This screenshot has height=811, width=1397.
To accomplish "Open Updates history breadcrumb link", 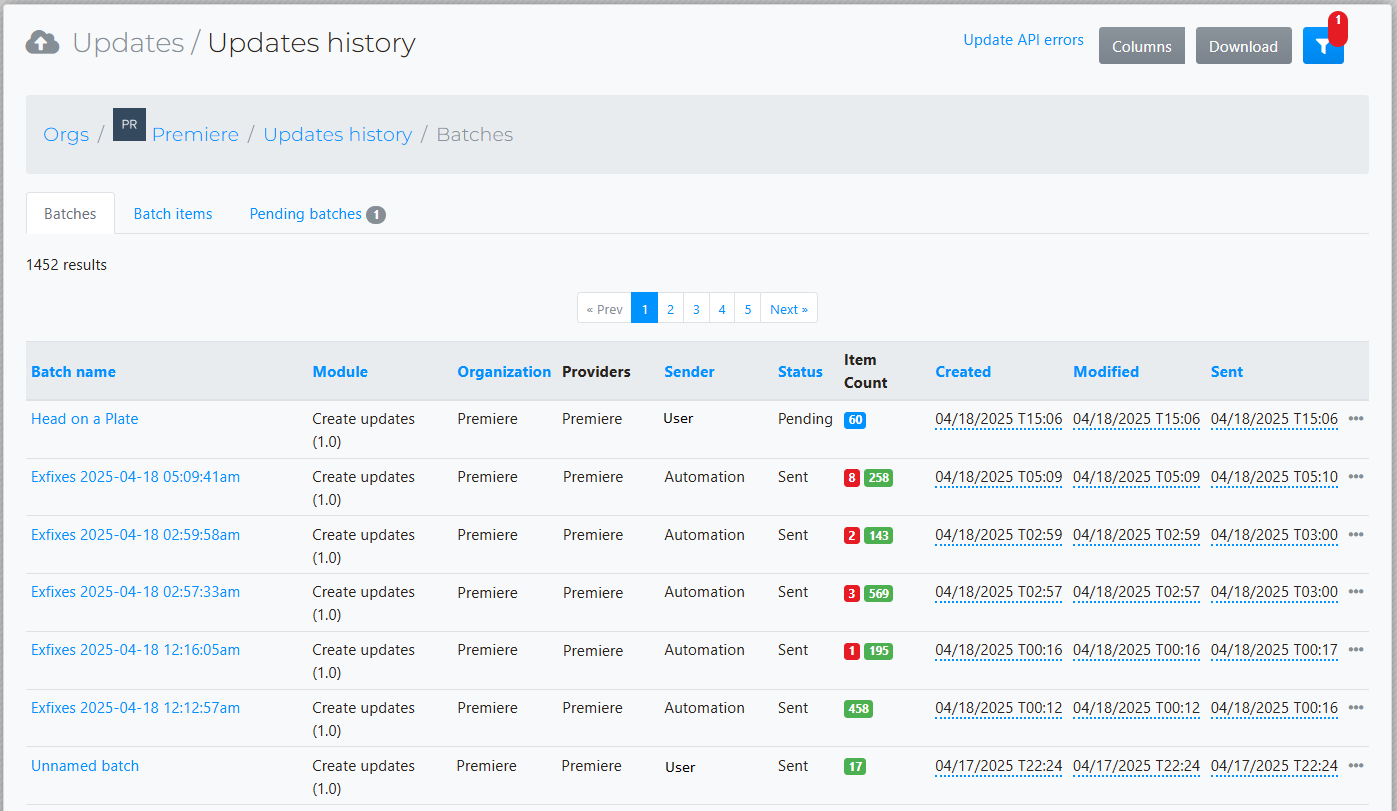I will tap(337, 134).
